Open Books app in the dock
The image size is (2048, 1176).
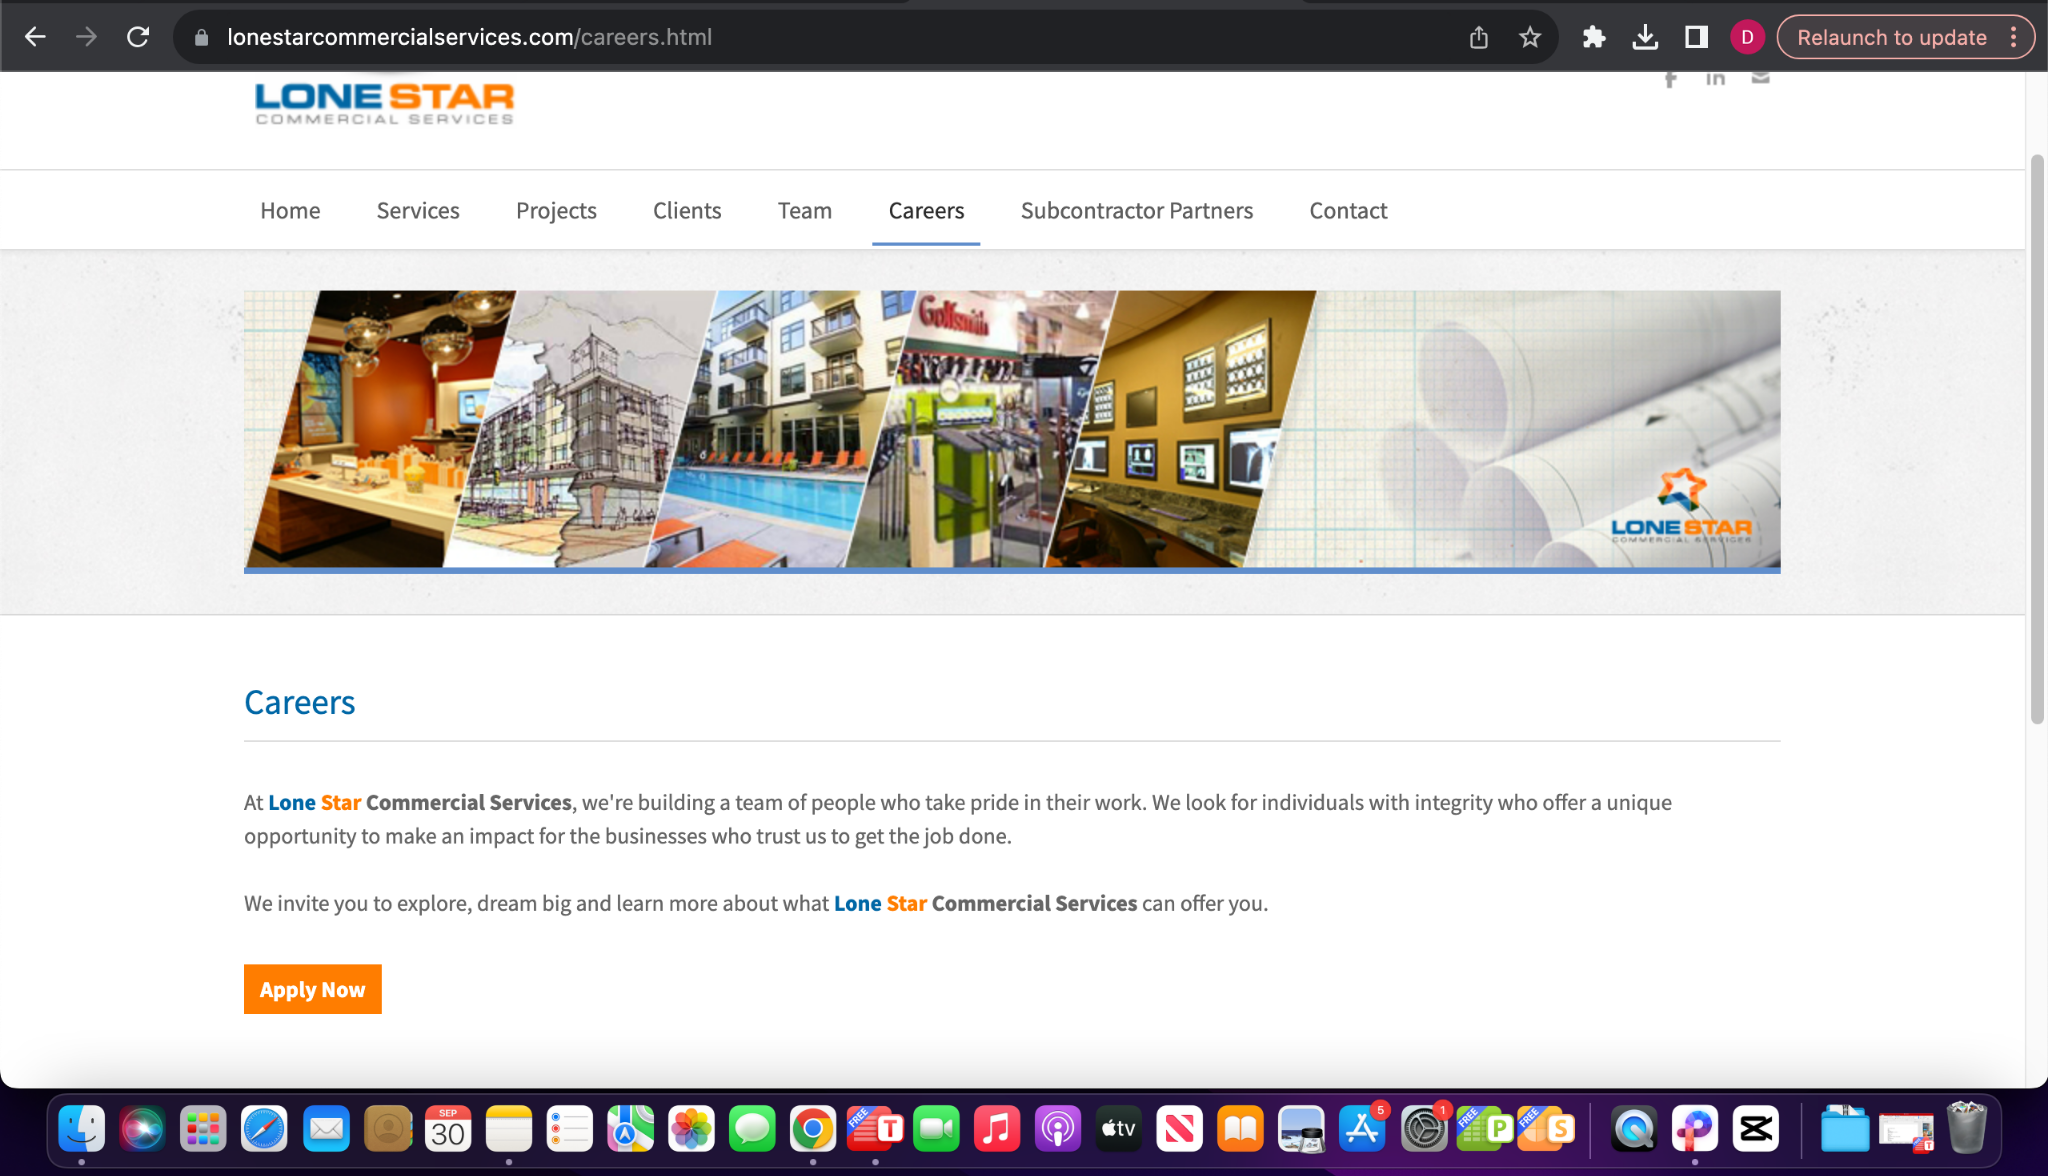1241,1129
